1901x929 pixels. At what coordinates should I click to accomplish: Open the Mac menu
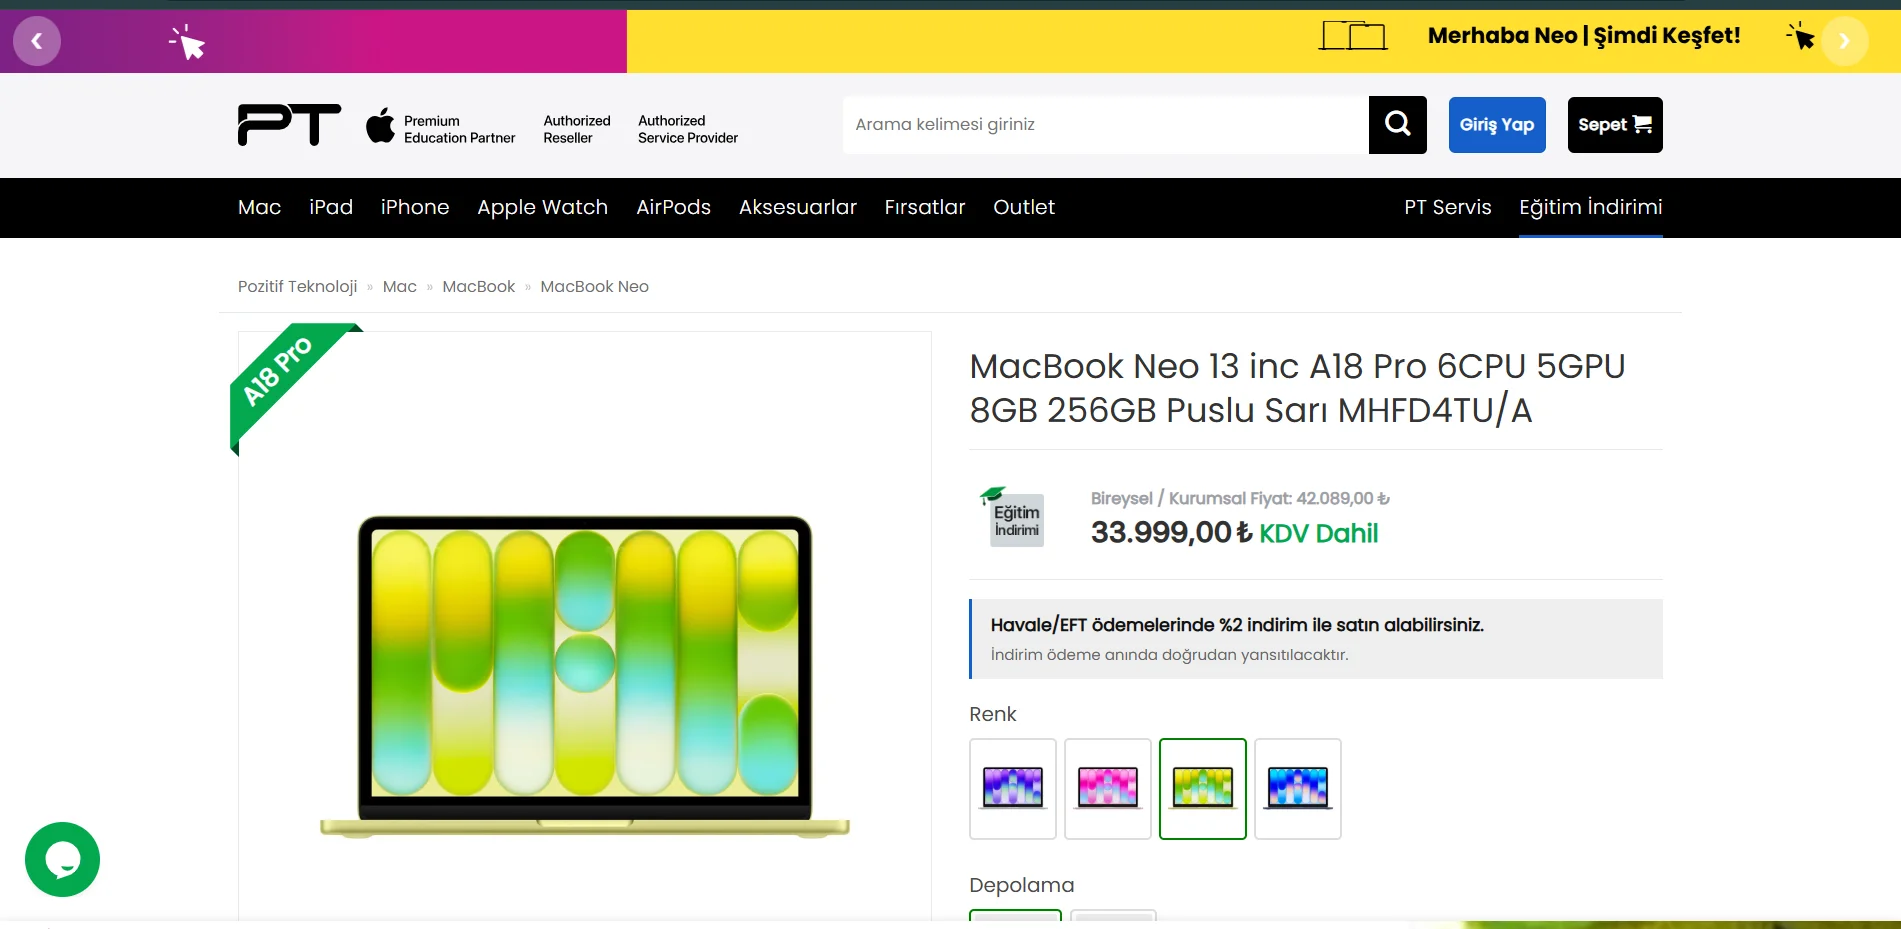(259, 207)
